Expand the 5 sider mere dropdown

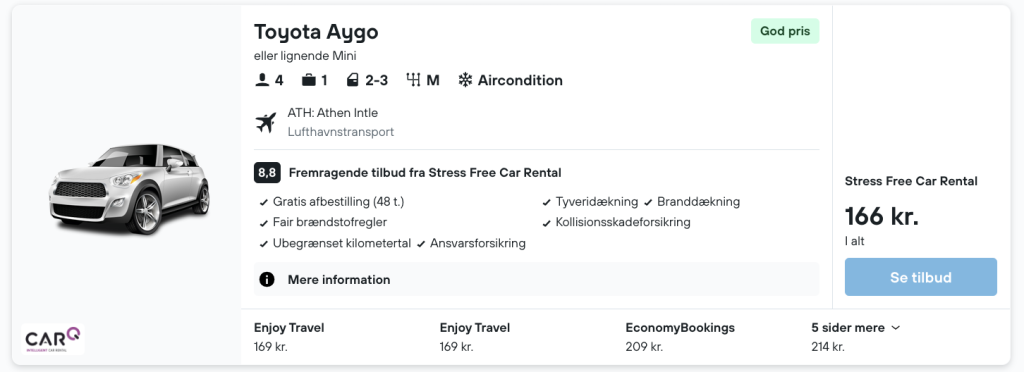(856, 328)
